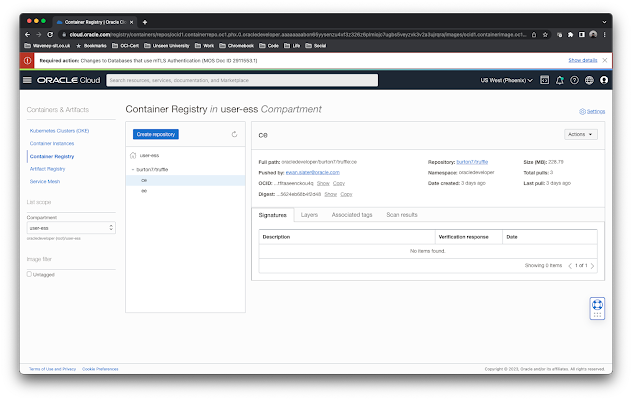Viewport: 632px width, 400px height.
Task: Open the Code bookmarks folder
Action: (269, 46)
